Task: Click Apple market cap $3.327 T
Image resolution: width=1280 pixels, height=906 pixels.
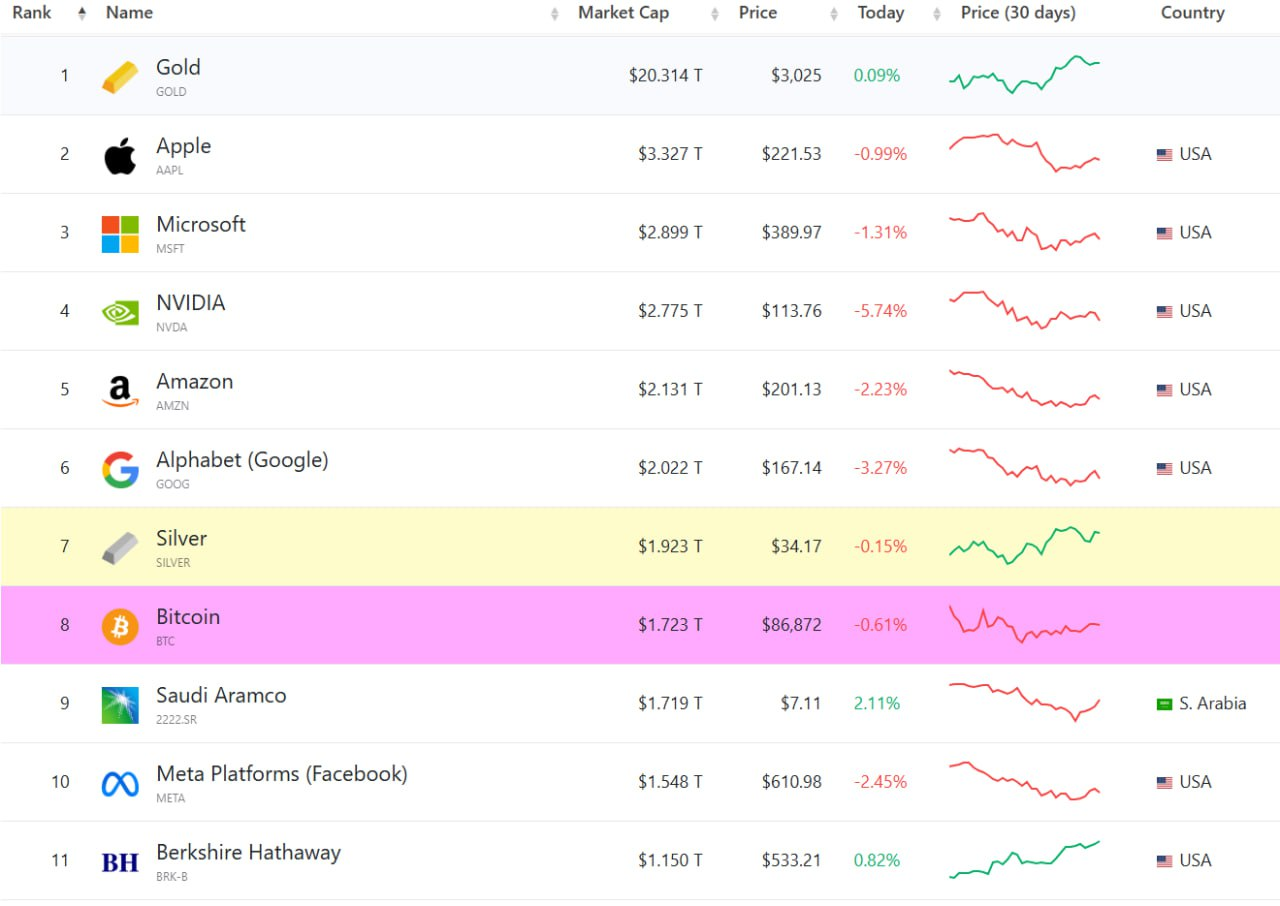Action: [x=670, y=154]
